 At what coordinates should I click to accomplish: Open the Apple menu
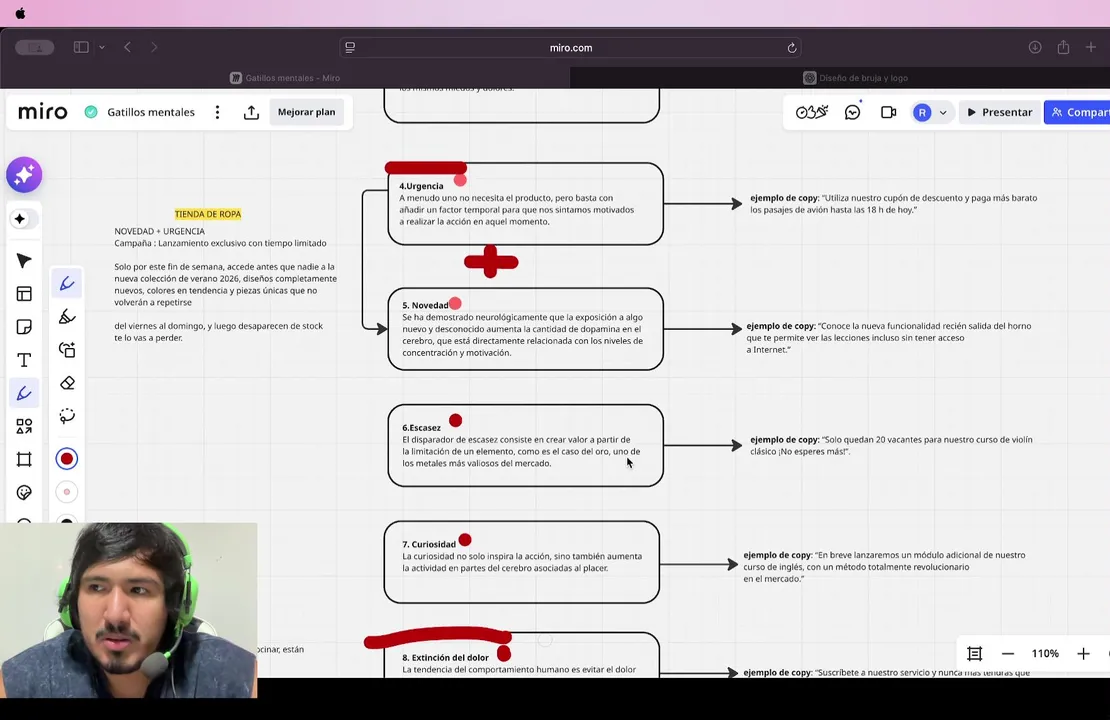[20, 13]
